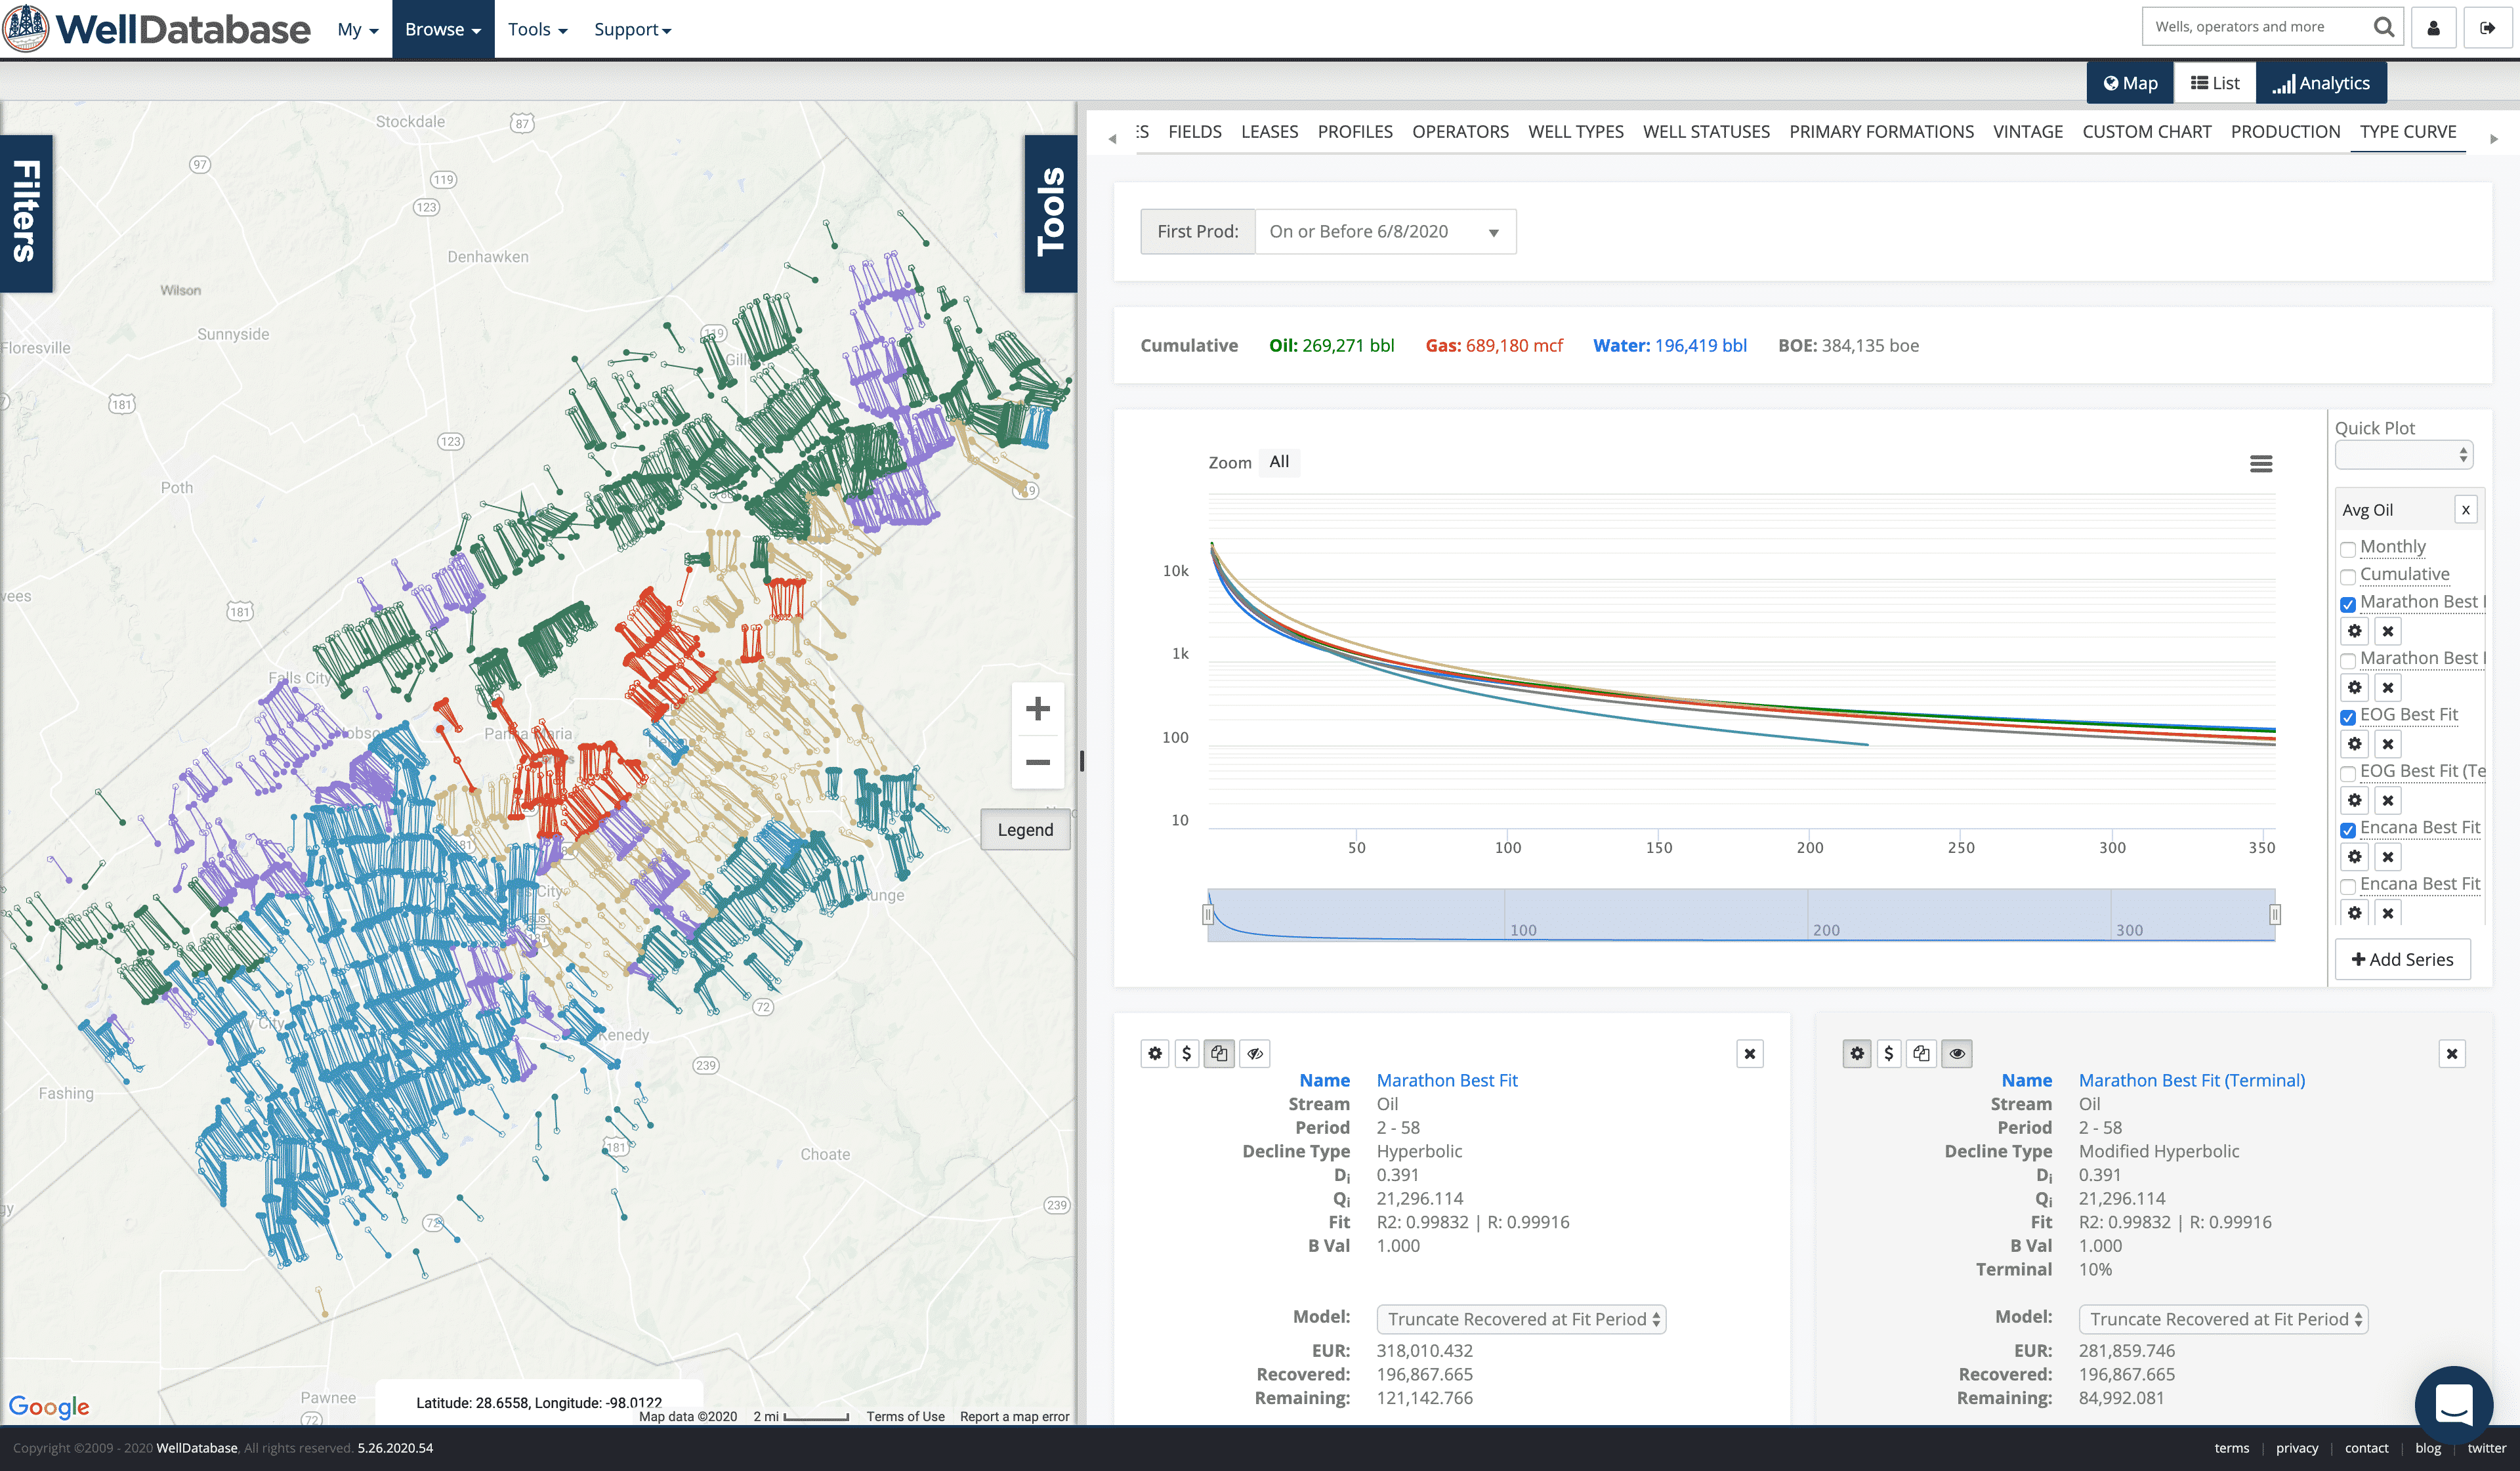Open the Browse menu dropdown
The width and height of the screenshot is (2520, 1471).
(443, 29)
